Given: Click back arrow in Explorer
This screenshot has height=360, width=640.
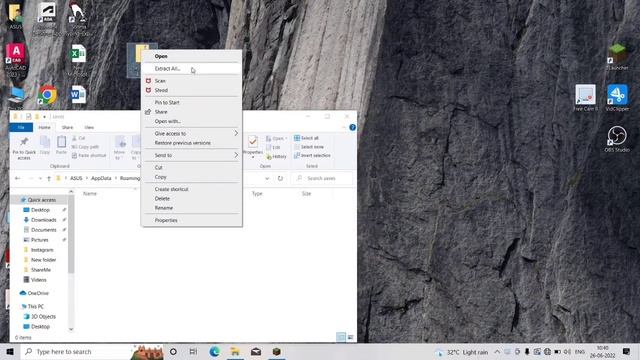Looking at the screenshot, I should (x=18, y=178).
